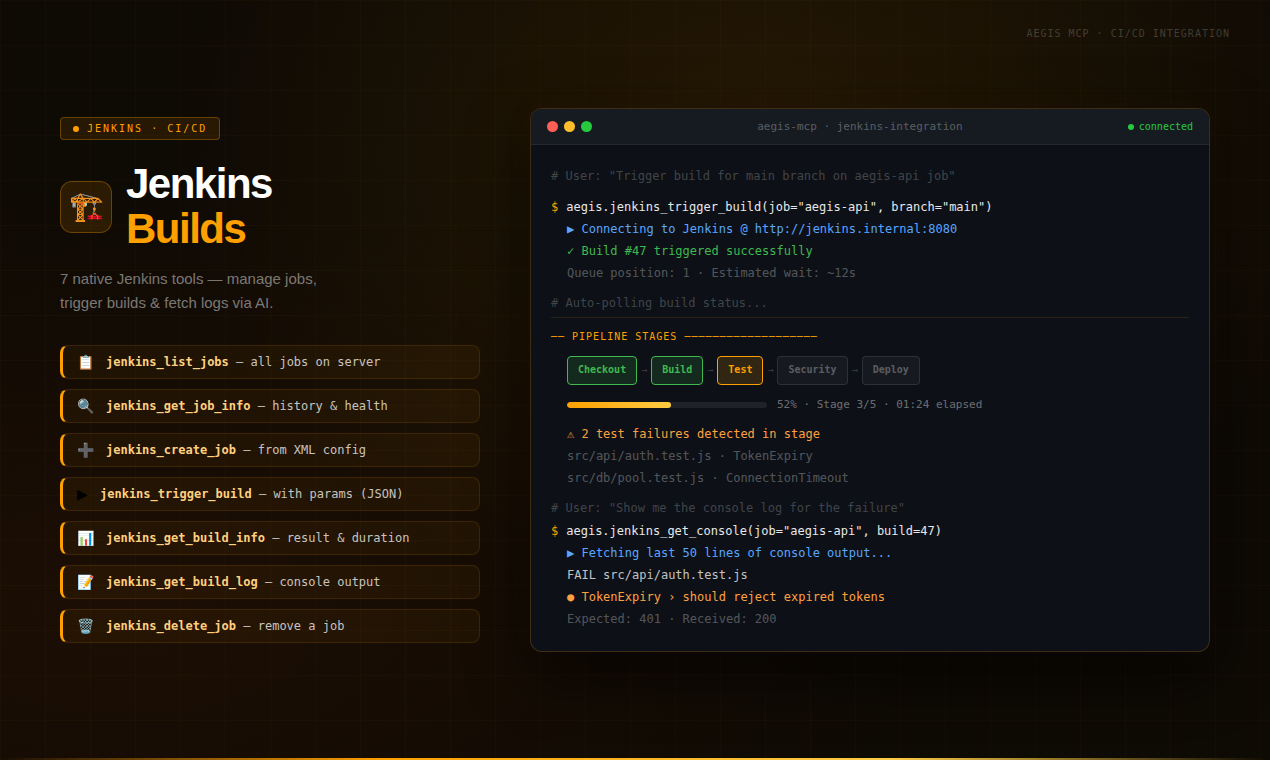Screen dimensions: 1270x760
Task: Click 'Stage 3/5 · 01:24 elapsed' text
Action: pos(899,405)
